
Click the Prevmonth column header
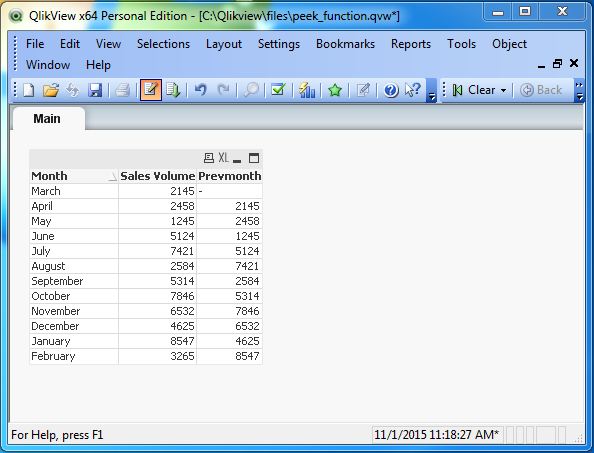(230, 176)
